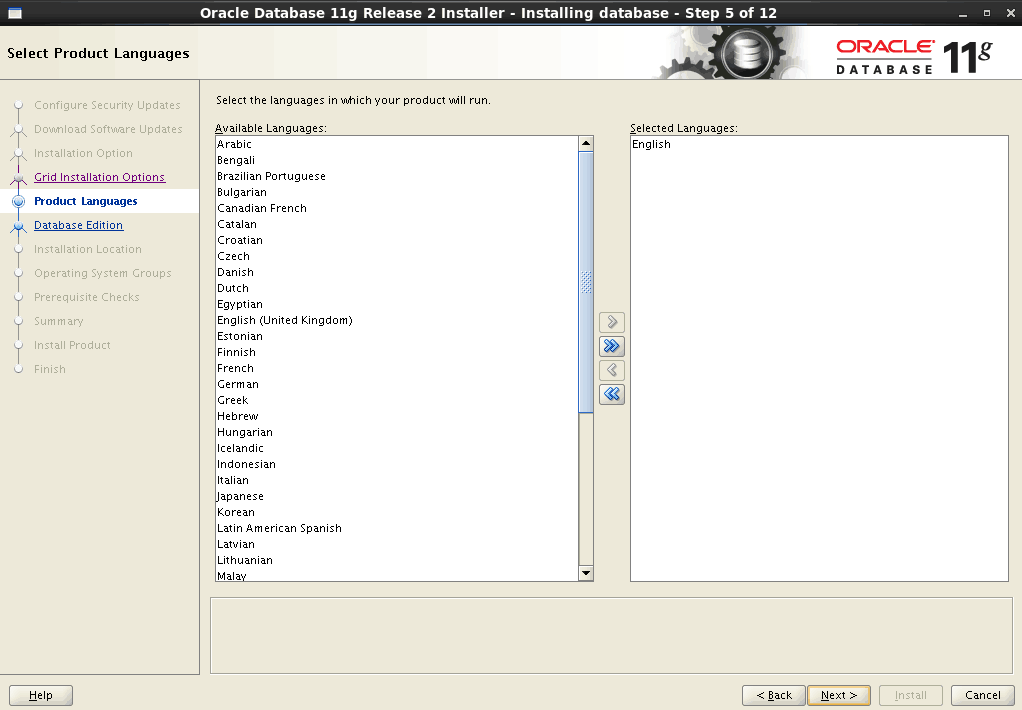This screenshot has height=710, width=1022.
Task: Pick Latvian language
Action: point(397,544)
